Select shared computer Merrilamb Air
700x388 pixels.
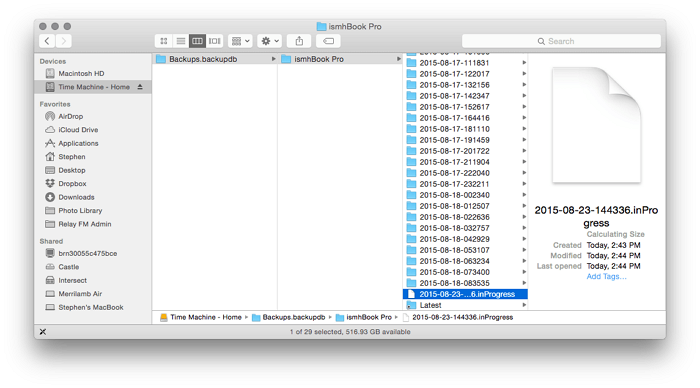[x=93, y=293]
